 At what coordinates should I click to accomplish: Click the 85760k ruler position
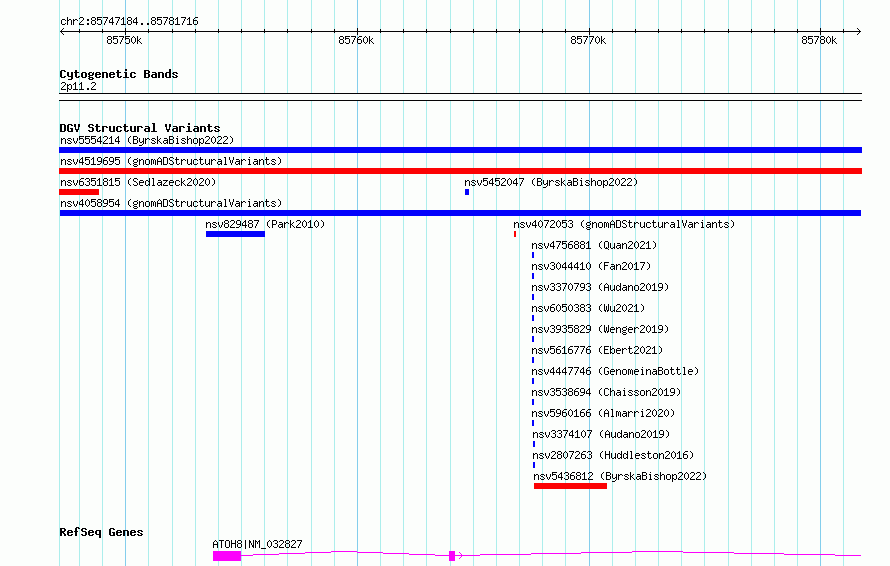(x=356, y=40)
